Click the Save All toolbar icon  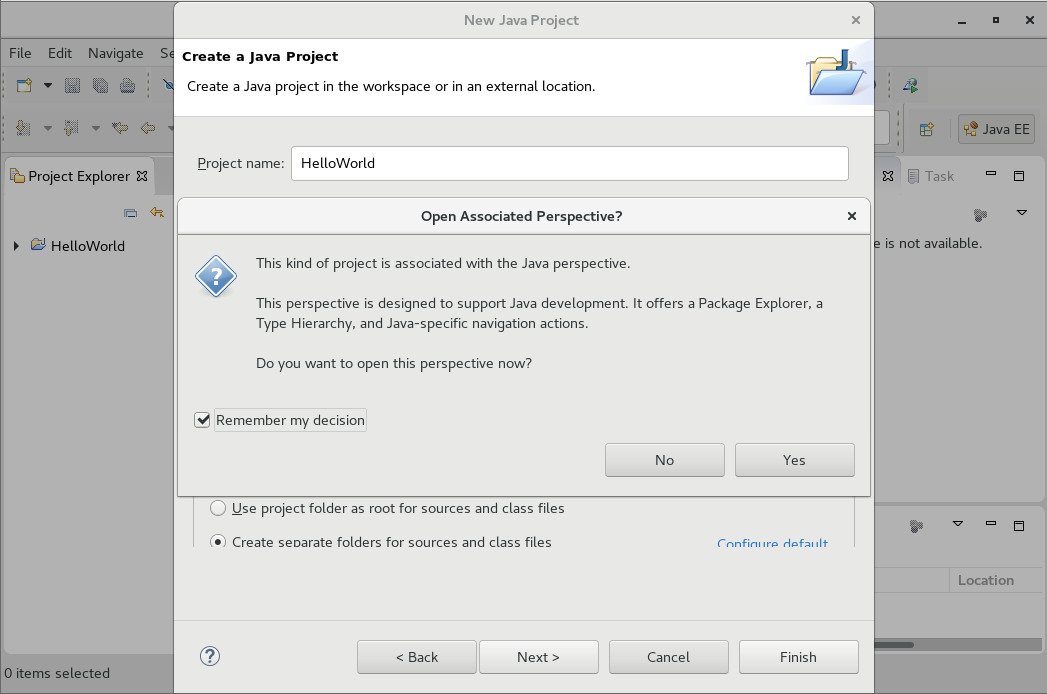(100, 85)
